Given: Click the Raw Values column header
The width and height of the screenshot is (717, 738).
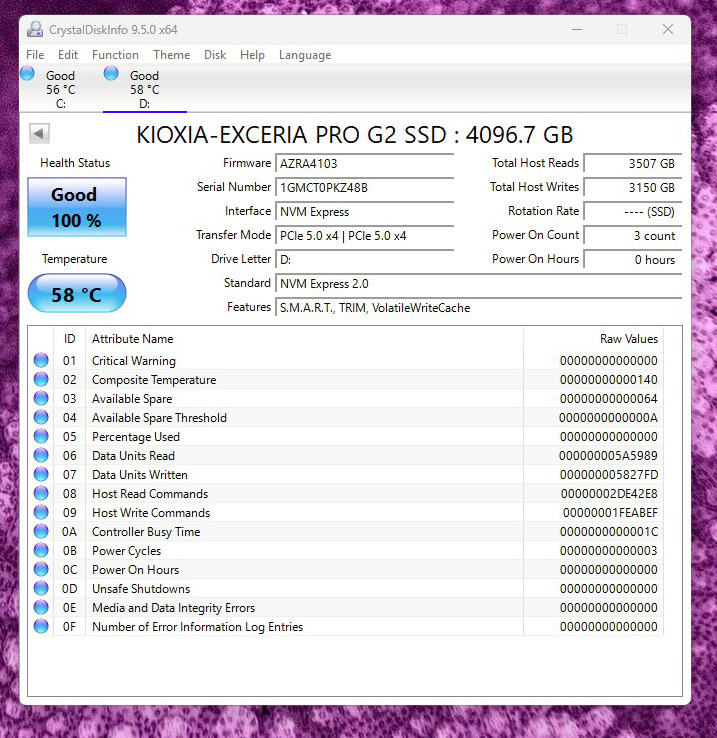Looking at the screenshot, I should click(x=628, y=339).
